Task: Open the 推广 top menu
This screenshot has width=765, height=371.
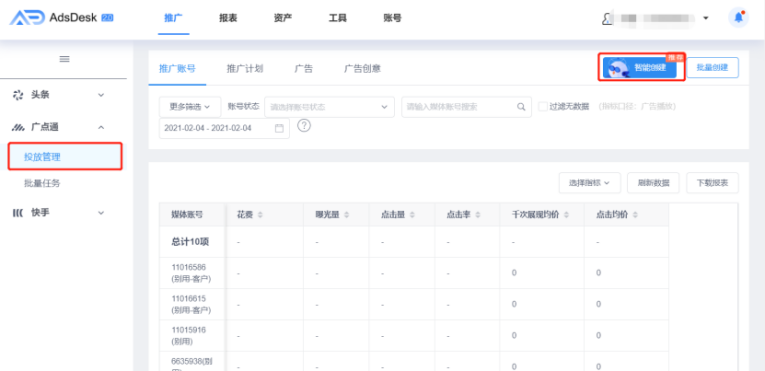Action: [173, 19]
